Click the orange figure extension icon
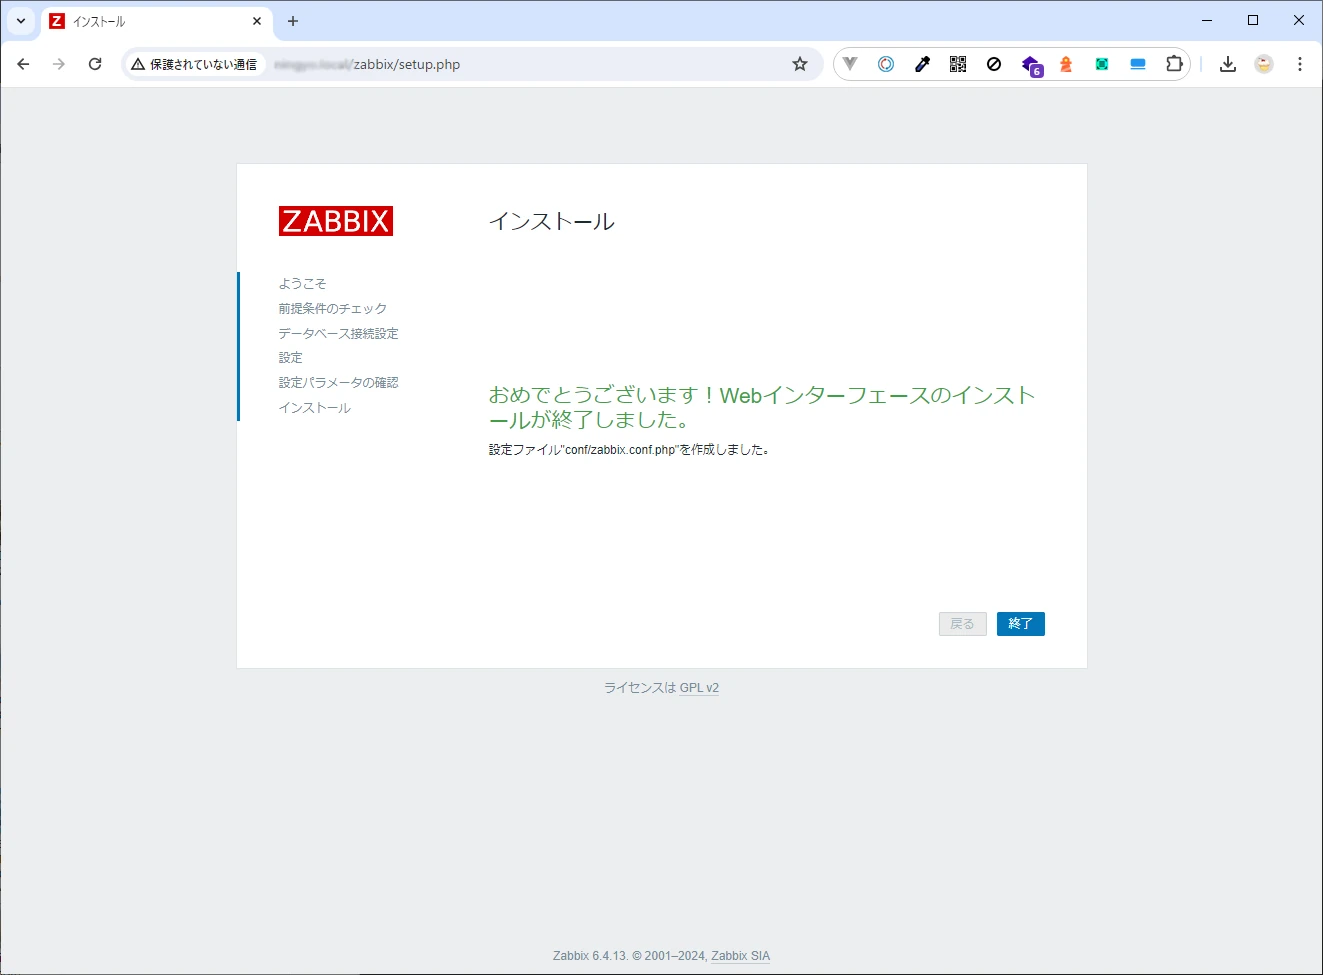Image resolution: width=1323 pixels, height=975 pixels. (x=1066, y=64)
